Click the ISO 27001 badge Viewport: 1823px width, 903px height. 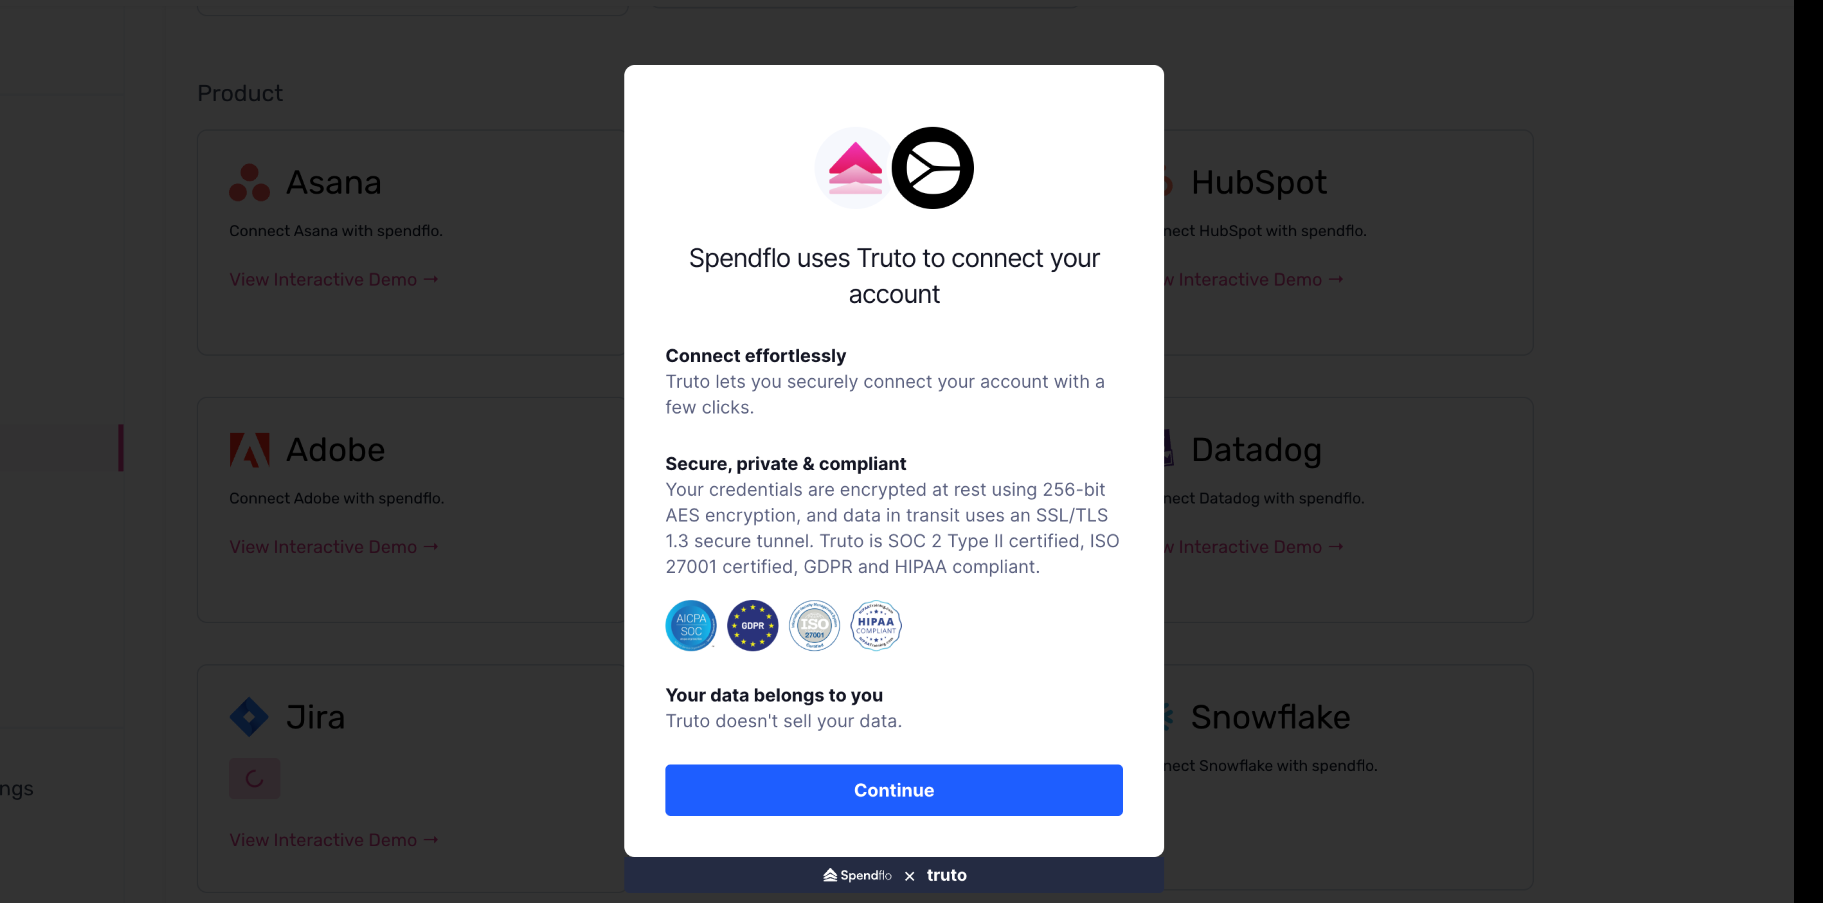point(815,626)
